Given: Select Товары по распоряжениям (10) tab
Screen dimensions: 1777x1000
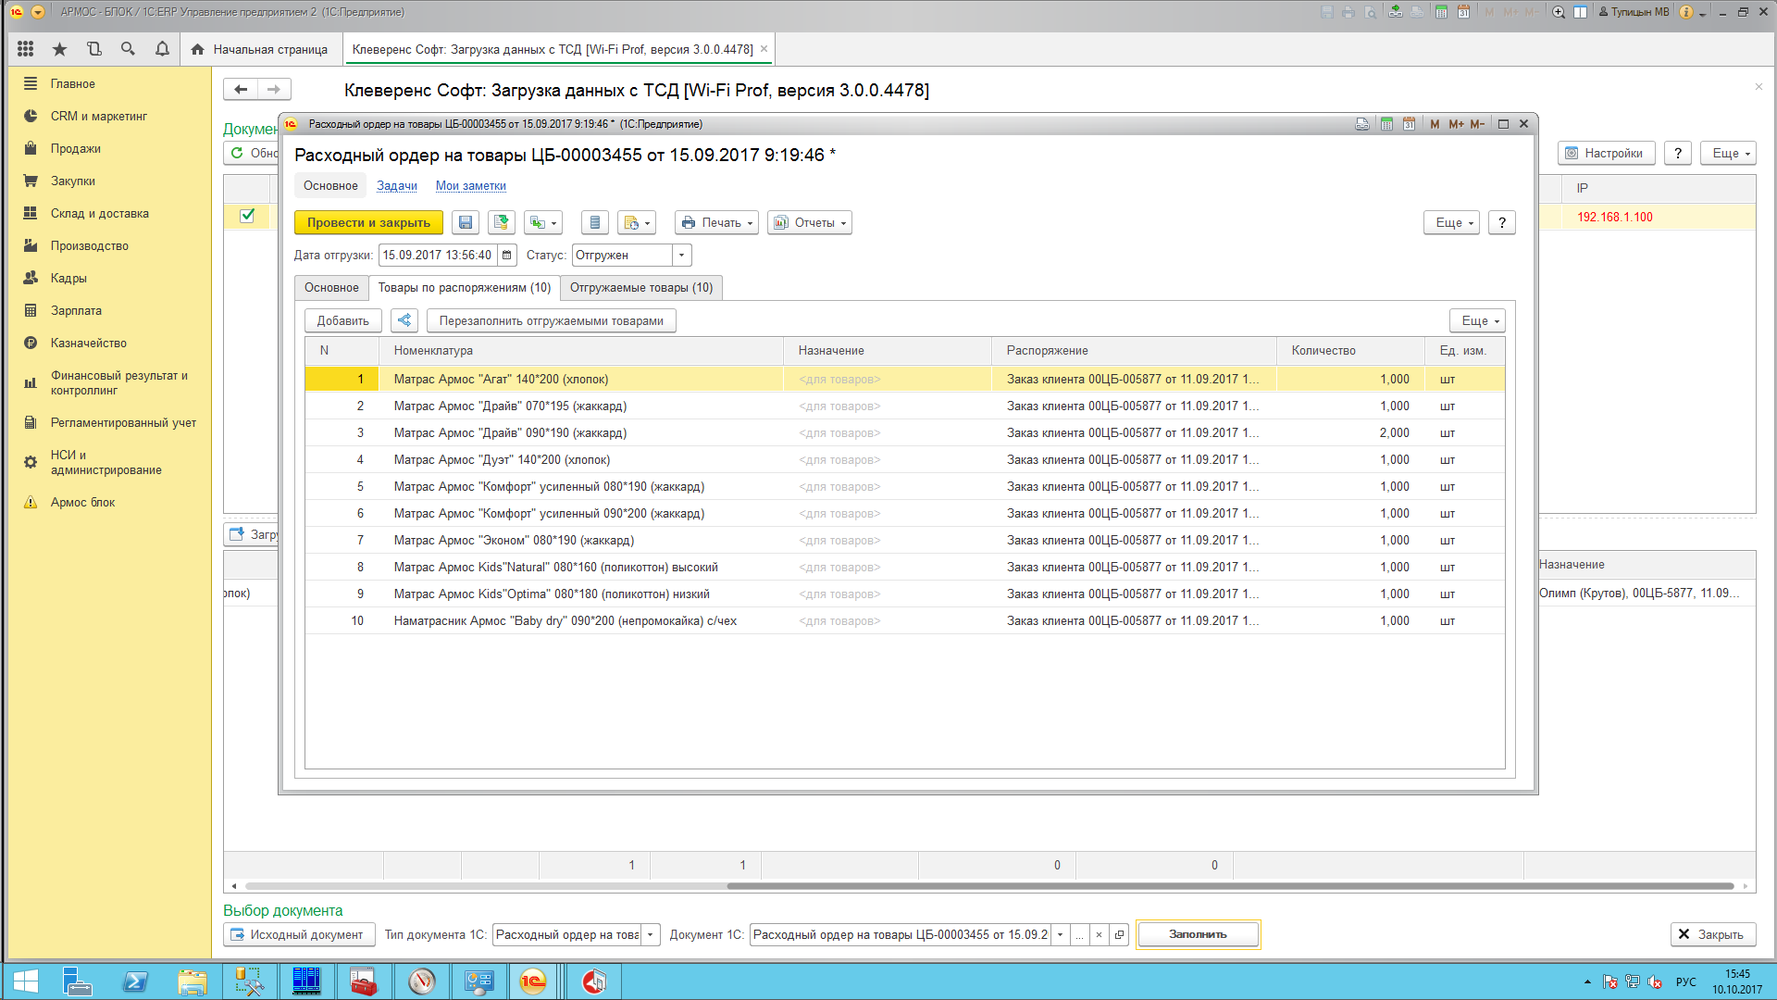Looking at the screenshot, I should click(464, 288).
